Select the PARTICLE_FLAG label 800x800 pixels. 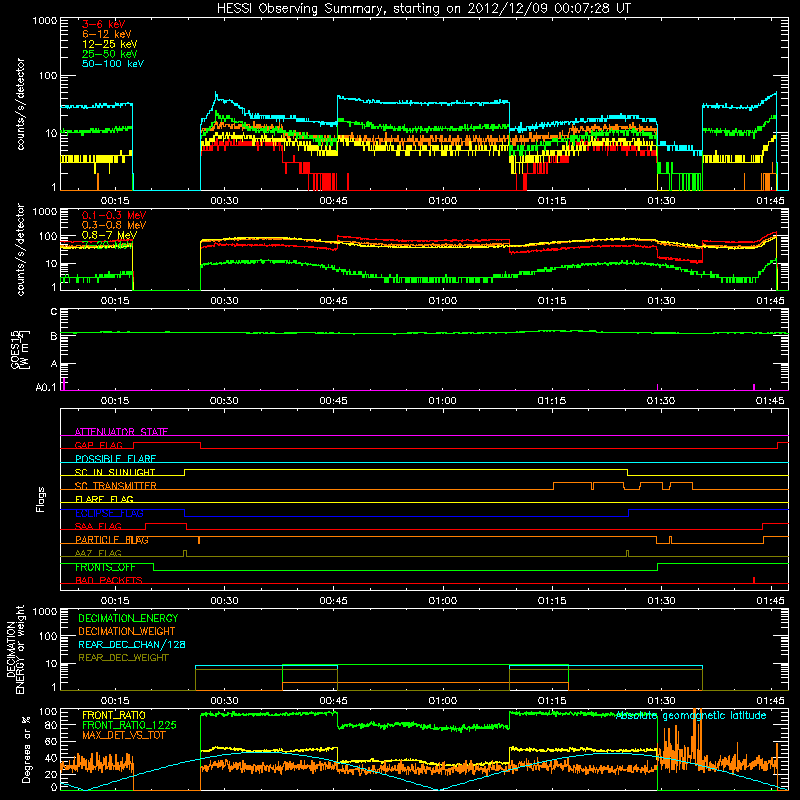point(112,540)
